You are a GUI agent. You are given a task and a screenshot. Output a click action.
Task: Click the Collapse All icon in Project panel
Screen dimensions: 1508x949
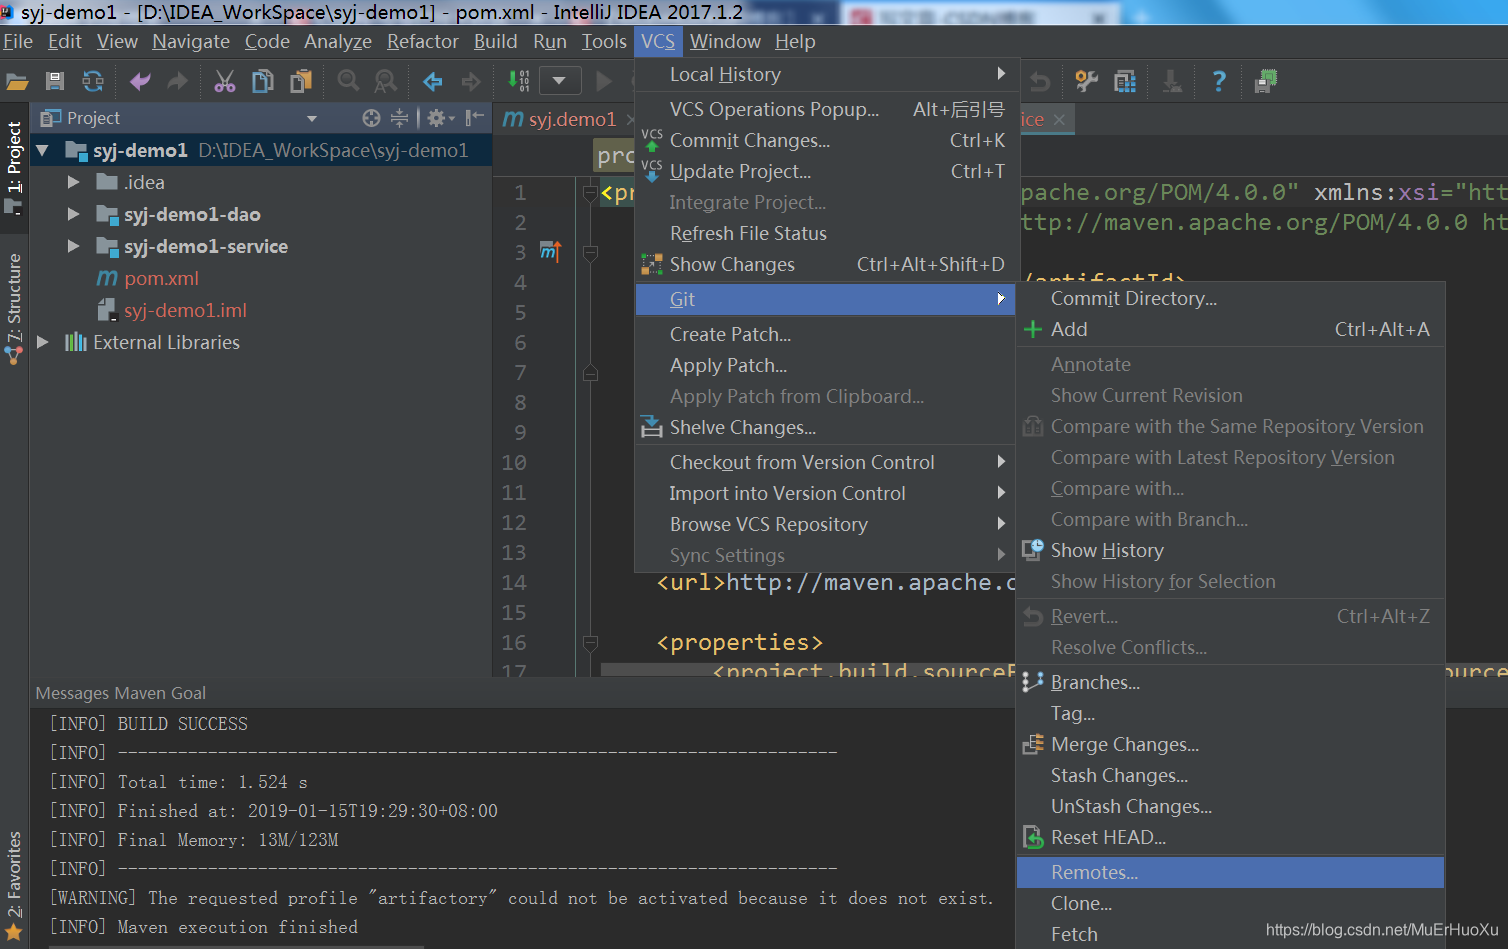pyautogui.click(x=399, y=118)
